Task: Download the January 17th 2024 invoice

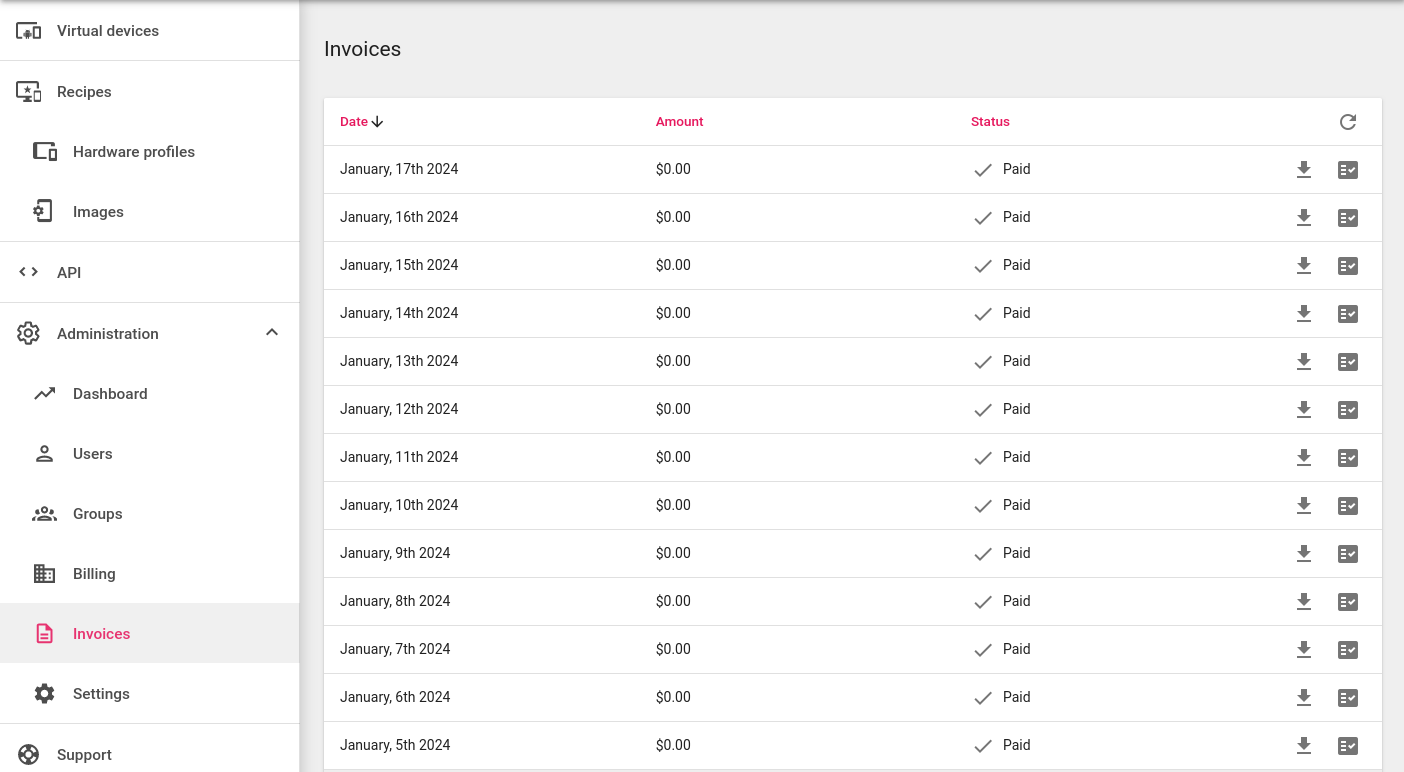Action: (1303, 169)
